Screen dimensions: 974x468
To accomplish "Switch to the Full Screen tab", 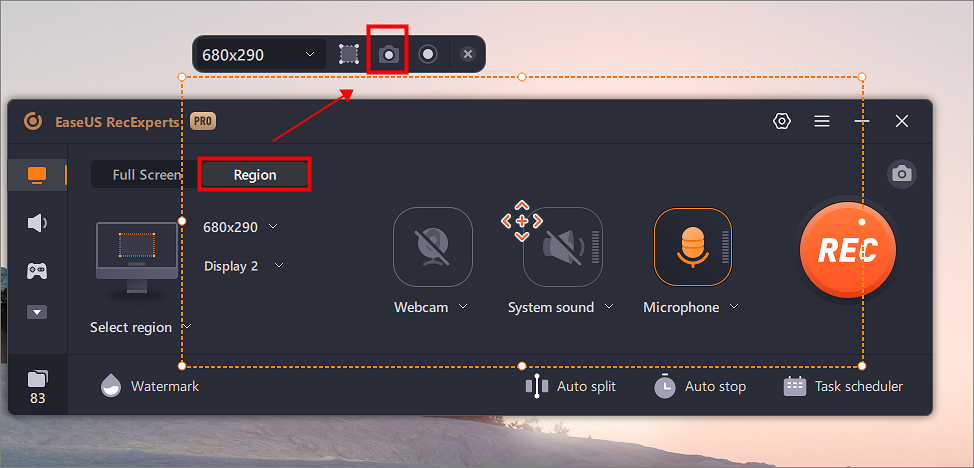I will point(145,175).
